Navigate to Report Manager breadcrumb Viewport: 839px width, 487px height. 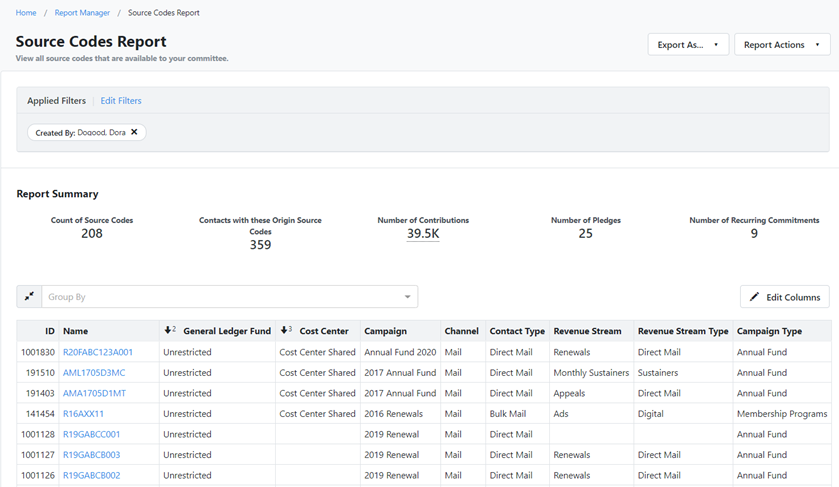tap(82, 13)
